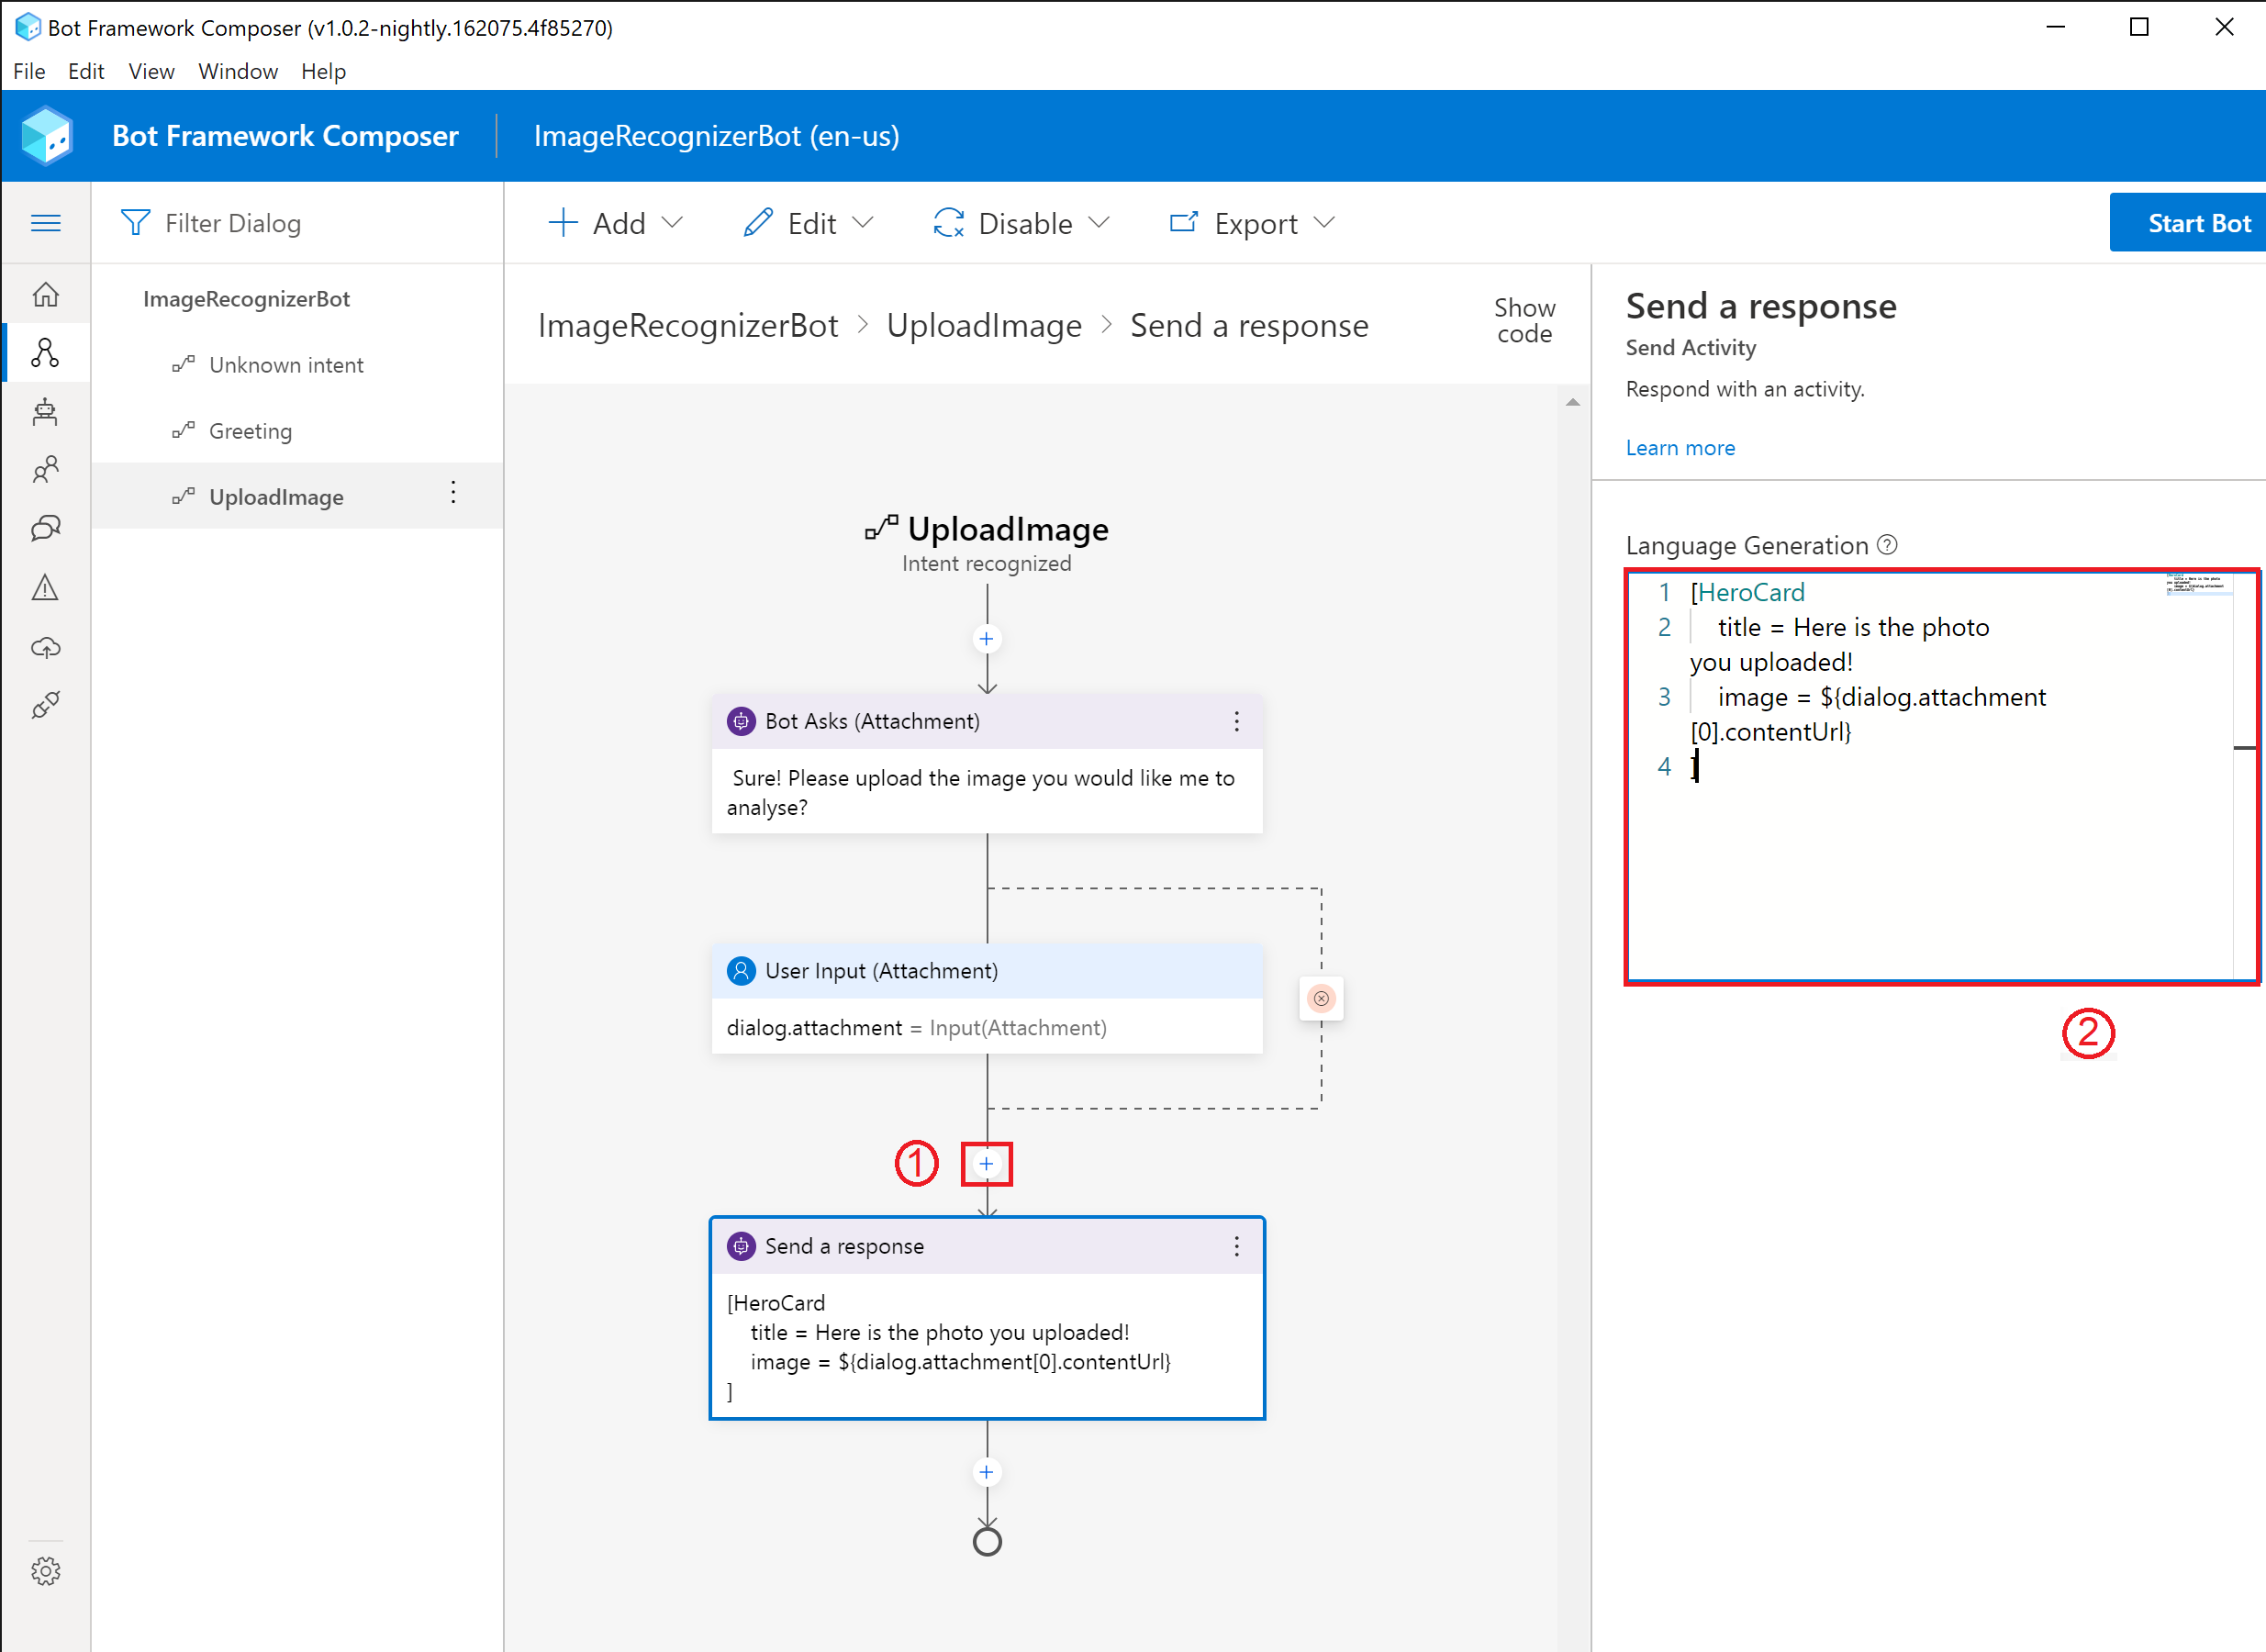Click the Start Bot button
2266x1652 pixels.
tap(2187, 223)
